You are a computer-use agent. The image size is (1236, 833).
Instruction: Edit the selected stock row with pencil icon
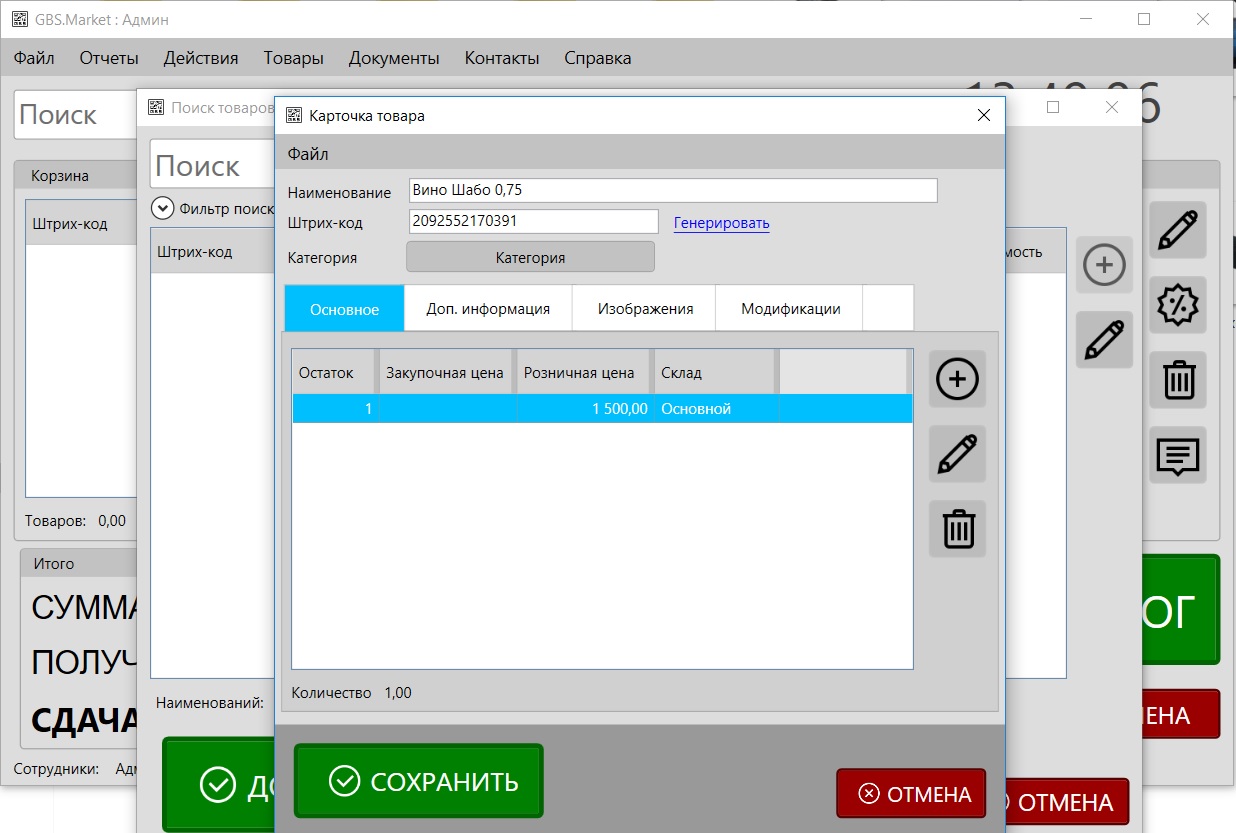click(x=957, y=454)
